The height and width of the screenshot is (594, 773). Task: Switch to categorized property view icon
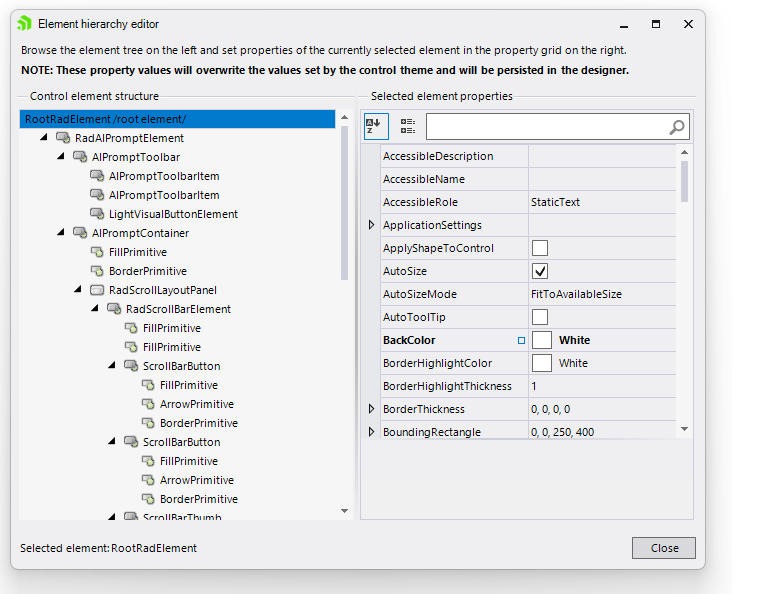[x=408, y=126]
